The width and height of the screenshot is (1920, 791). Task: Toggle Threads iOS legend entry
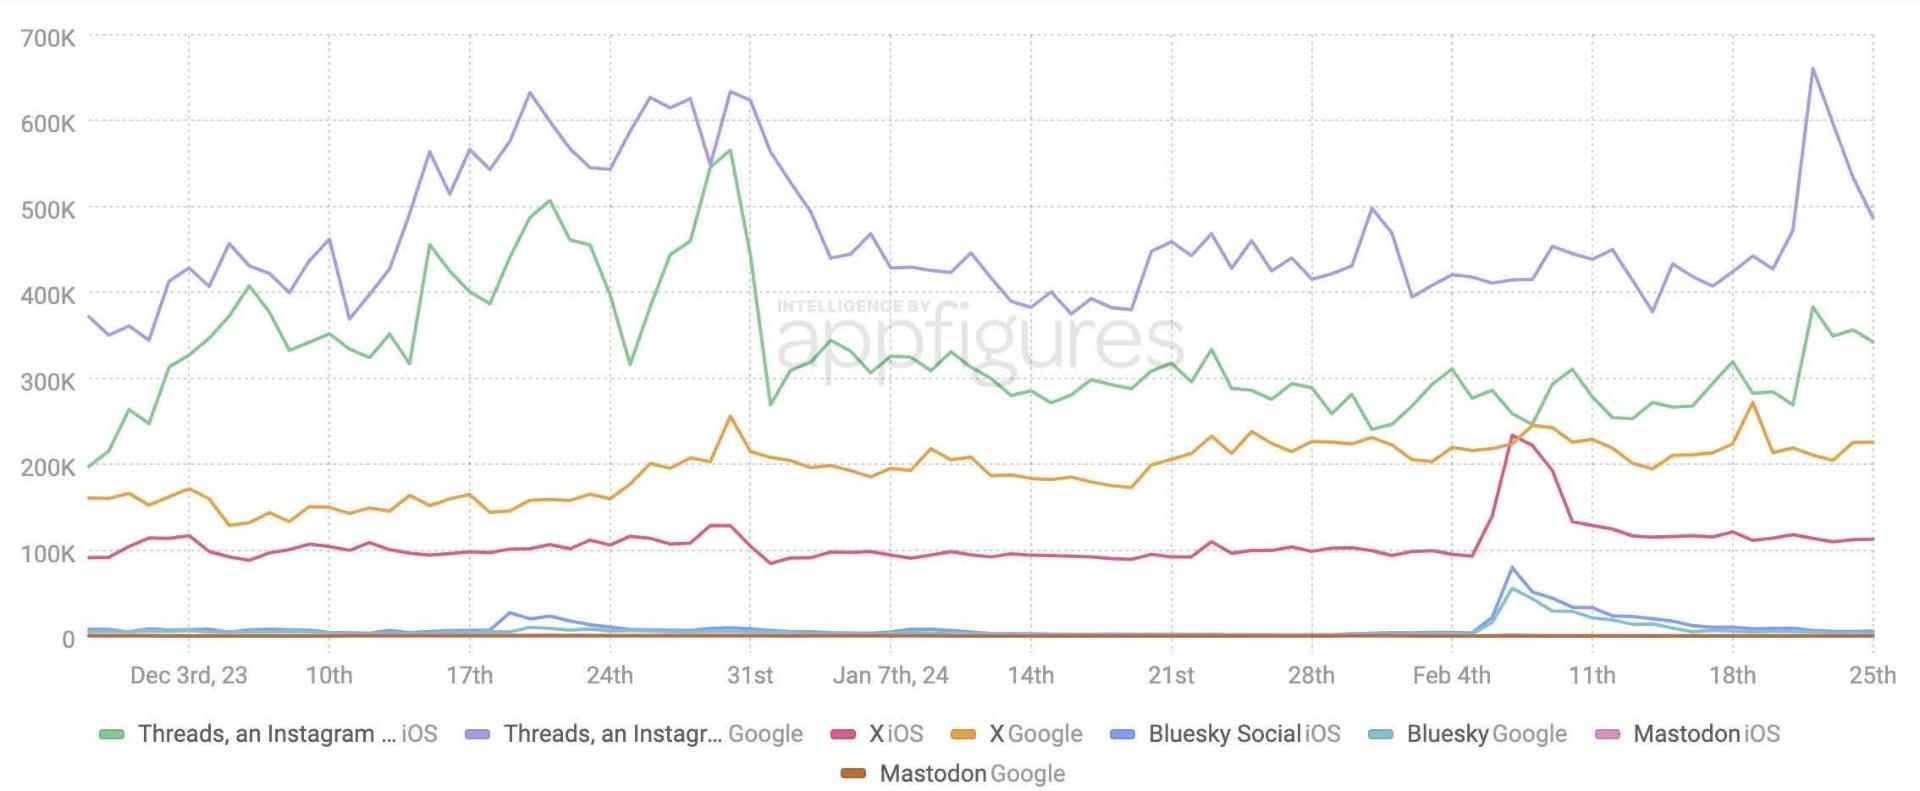point(268,734)
